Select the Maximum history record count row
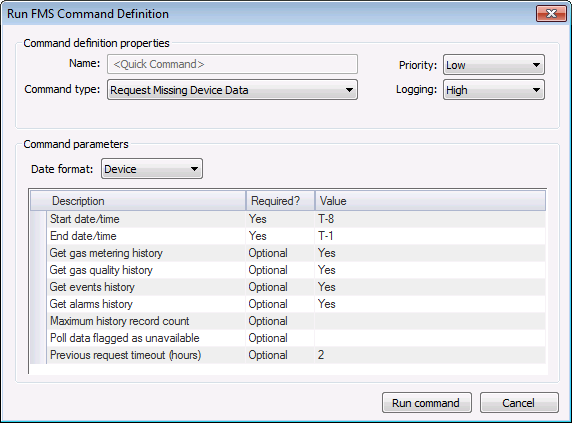The width and height of the screenshot is (572, 423). 288,321
